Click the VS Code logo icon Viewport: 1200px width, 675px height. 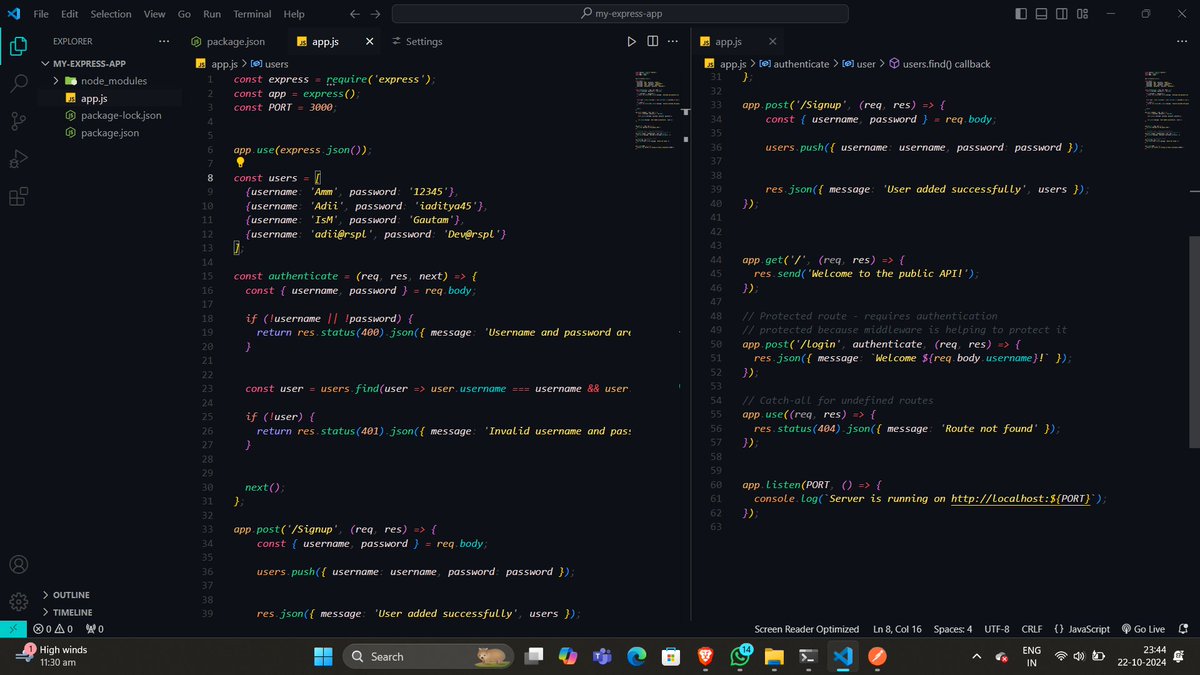pyautogui.click(x=14, y=14)
